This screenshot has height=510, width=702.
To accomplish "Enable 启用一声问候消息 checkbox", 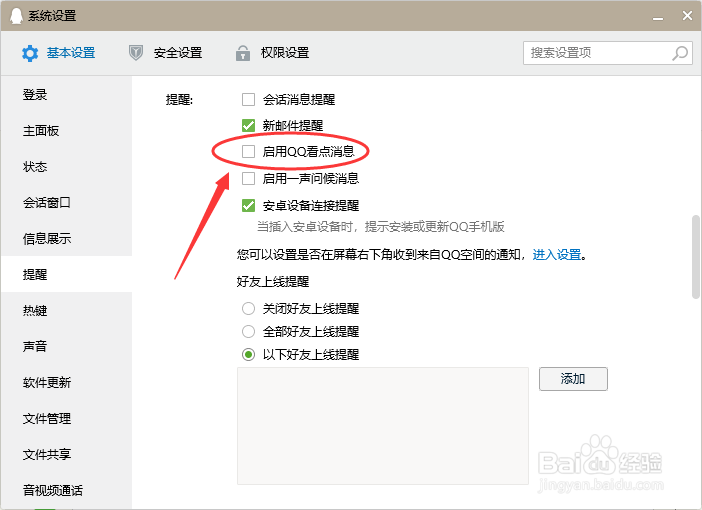I will (248, 179).
